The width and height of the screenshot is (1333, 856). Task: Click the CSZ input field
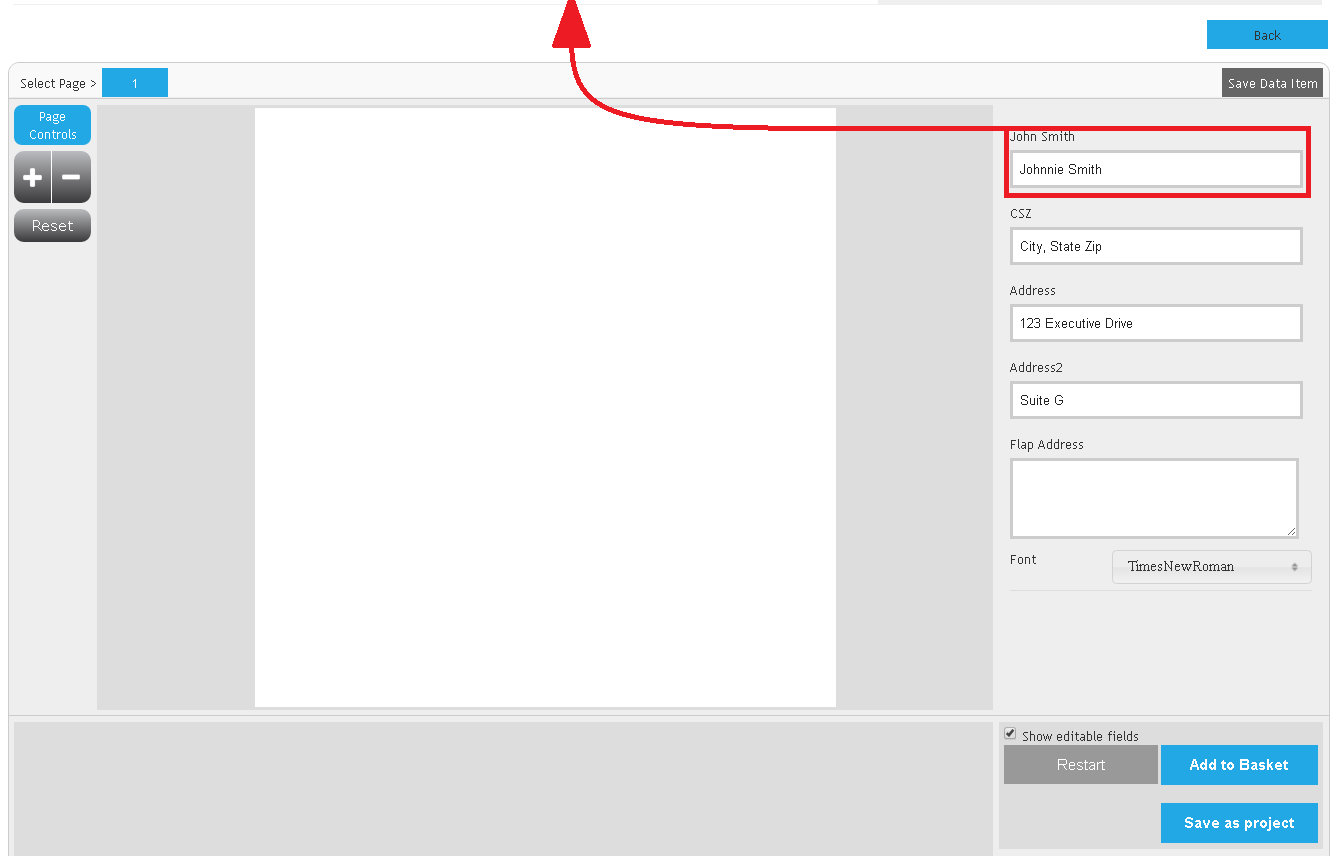[x=1155, y=247]
